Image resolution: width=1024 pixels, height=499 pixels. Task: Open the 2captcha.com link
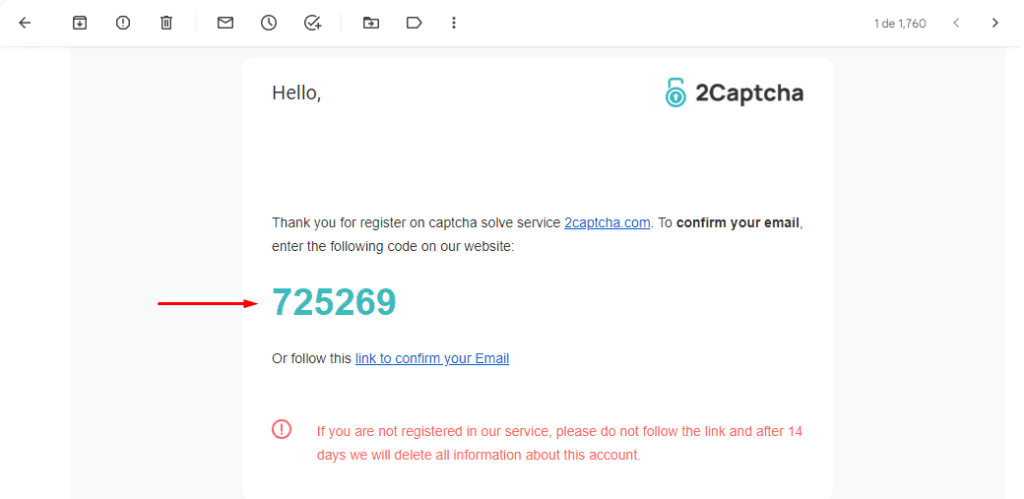pyautogui.click(x=607, y=223)
